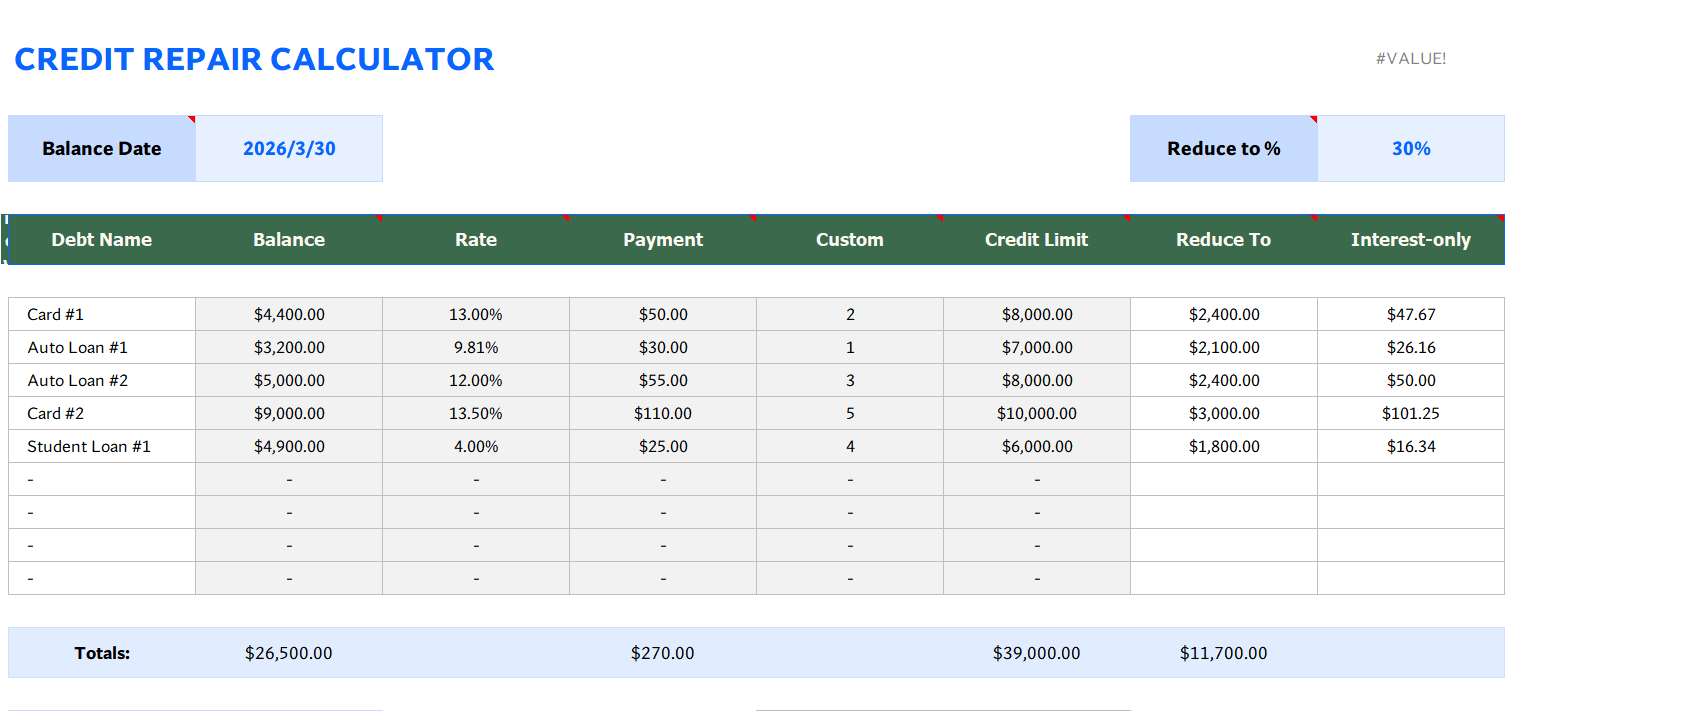Select the Student Loan #1 name cell
The width and height of the screenshot is (1692, 711).
102,446
